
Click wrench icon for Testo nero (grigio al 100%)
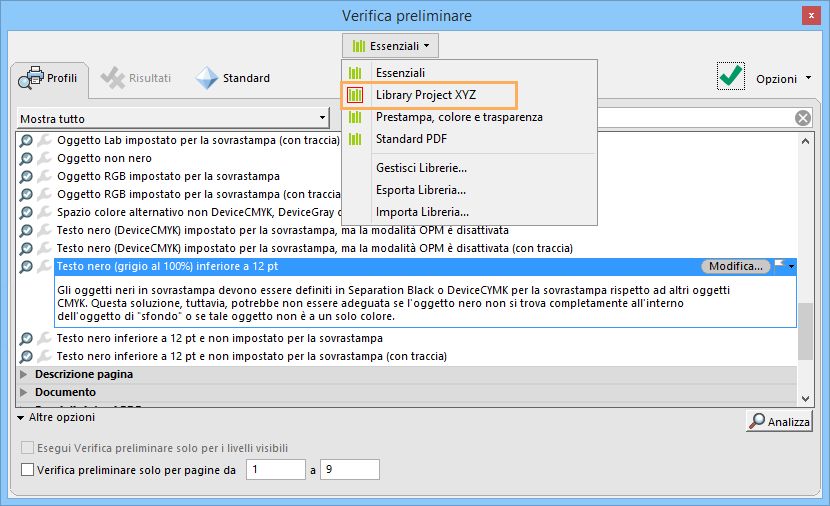[x=44, y=266]
